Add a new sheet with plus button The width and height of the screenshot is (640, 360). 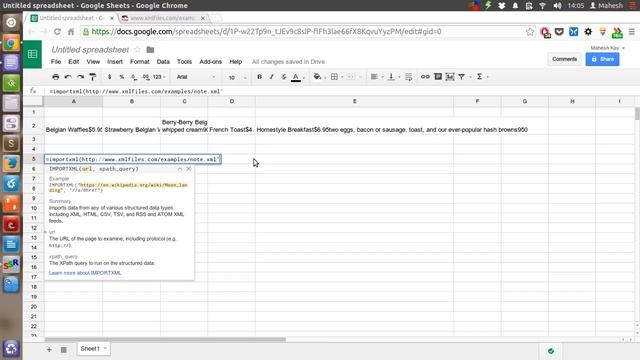click(x=49, y=349)
